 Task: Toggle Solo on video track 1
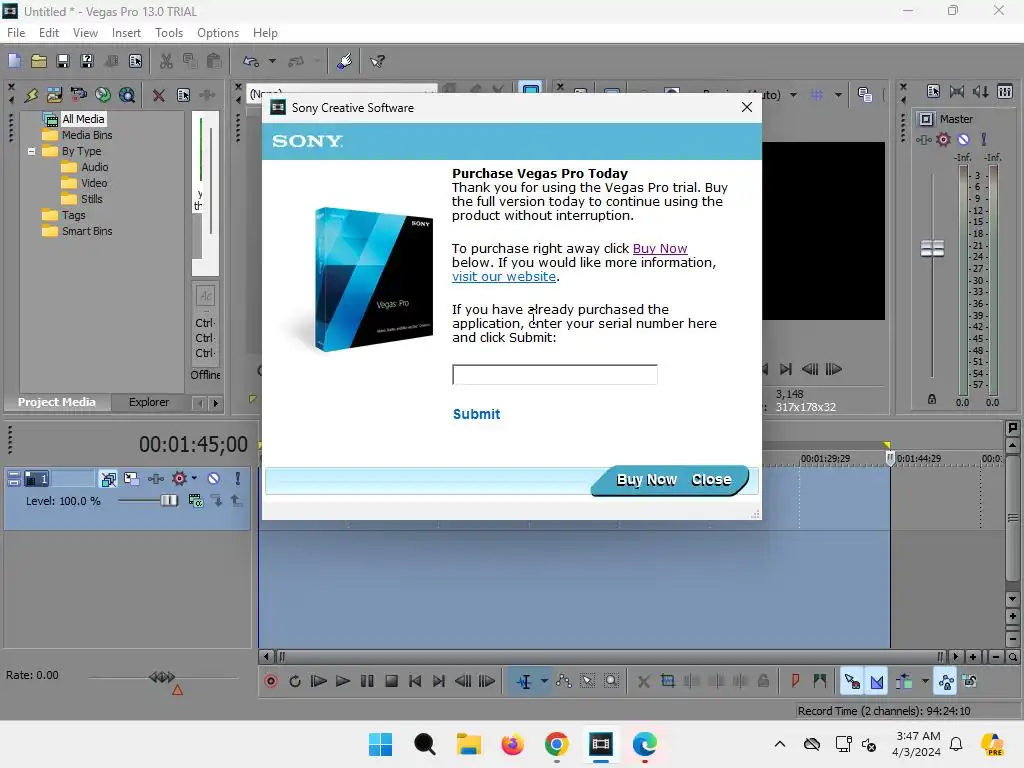click(x=238, y=479)
